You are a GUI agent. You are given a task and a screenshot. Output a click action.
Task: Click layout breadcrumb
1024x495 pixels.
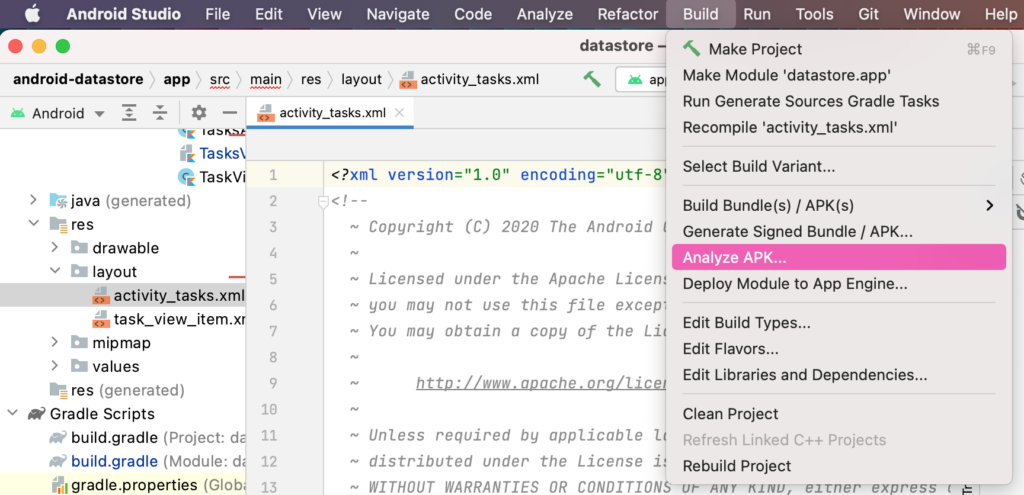point(361,80)
